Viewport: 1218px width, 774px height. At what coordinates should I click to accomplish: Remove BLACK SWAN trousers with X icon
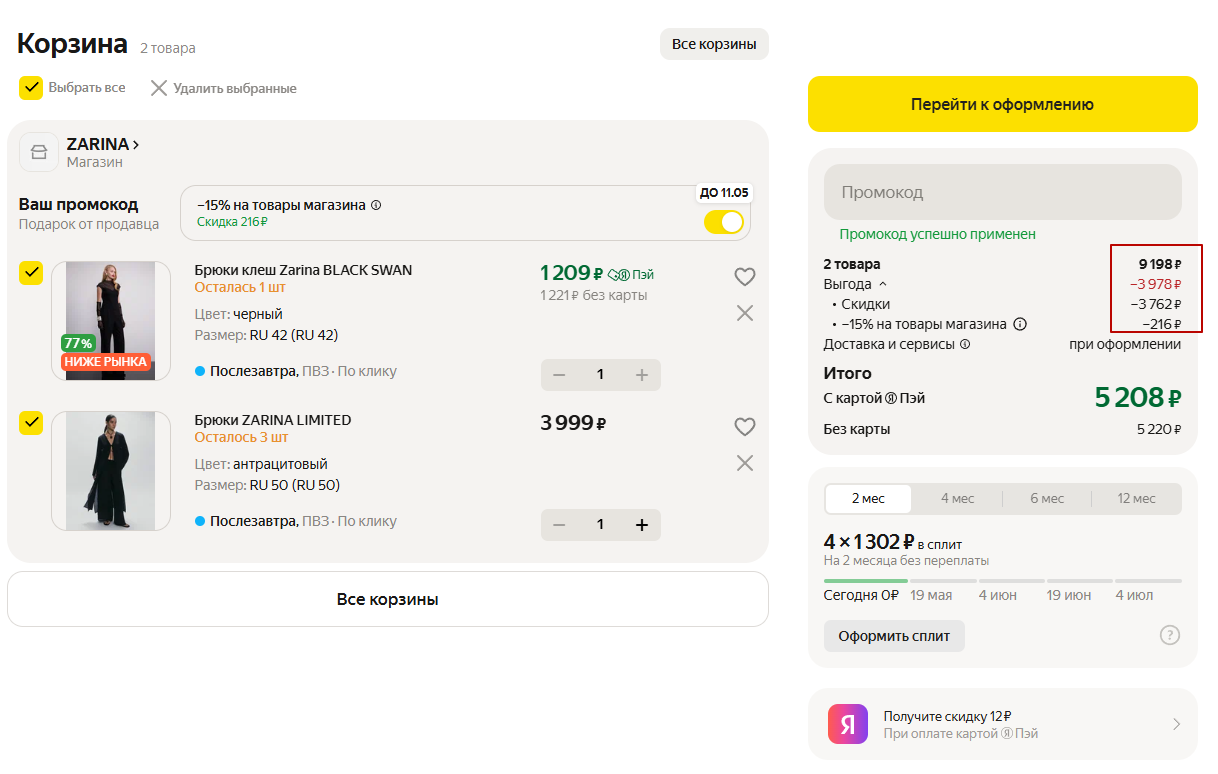click(745, 313)
